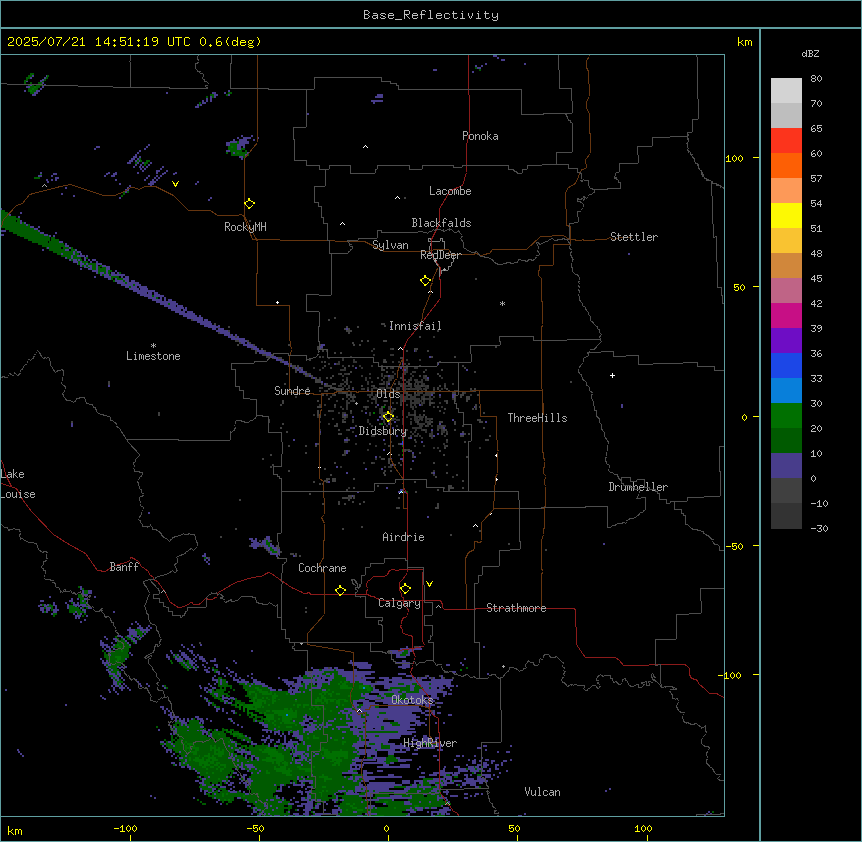The image size is (862, 842).
Task: Click the Banff label
Action: tap(124, 567)
